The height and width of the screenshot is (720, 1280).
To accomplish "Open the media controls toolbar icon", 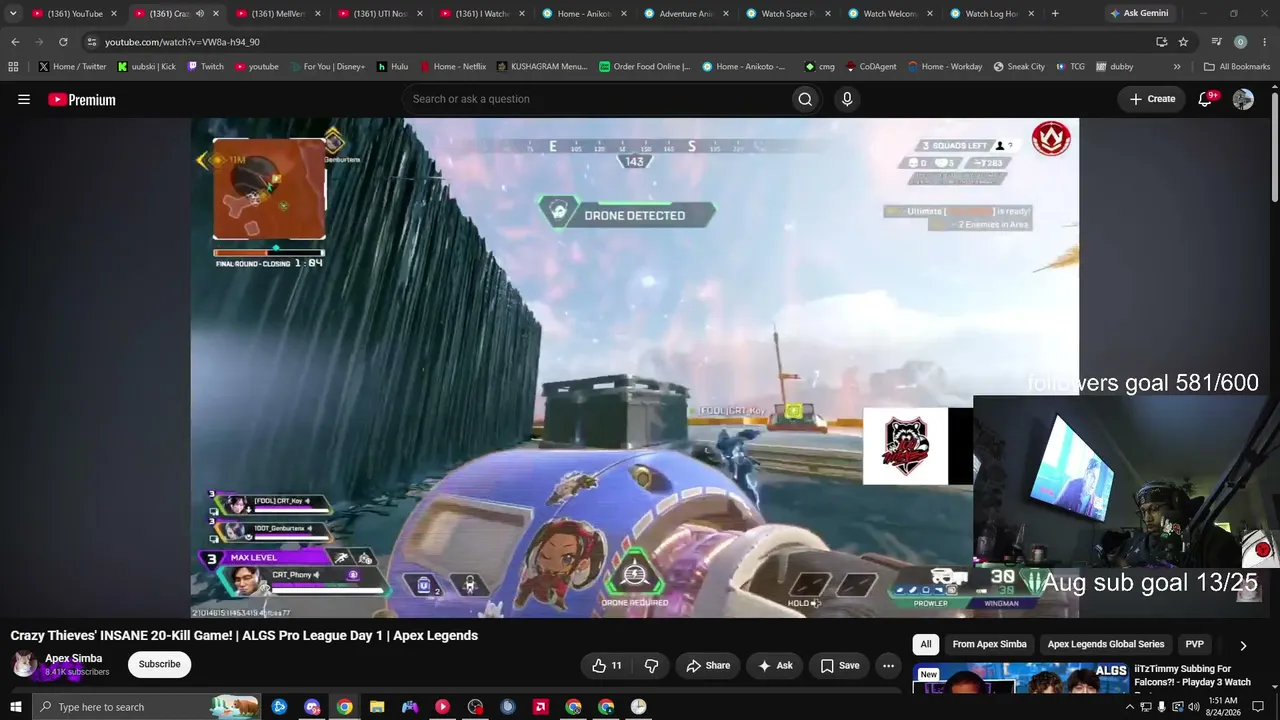I will click(x=1216, y=42).
